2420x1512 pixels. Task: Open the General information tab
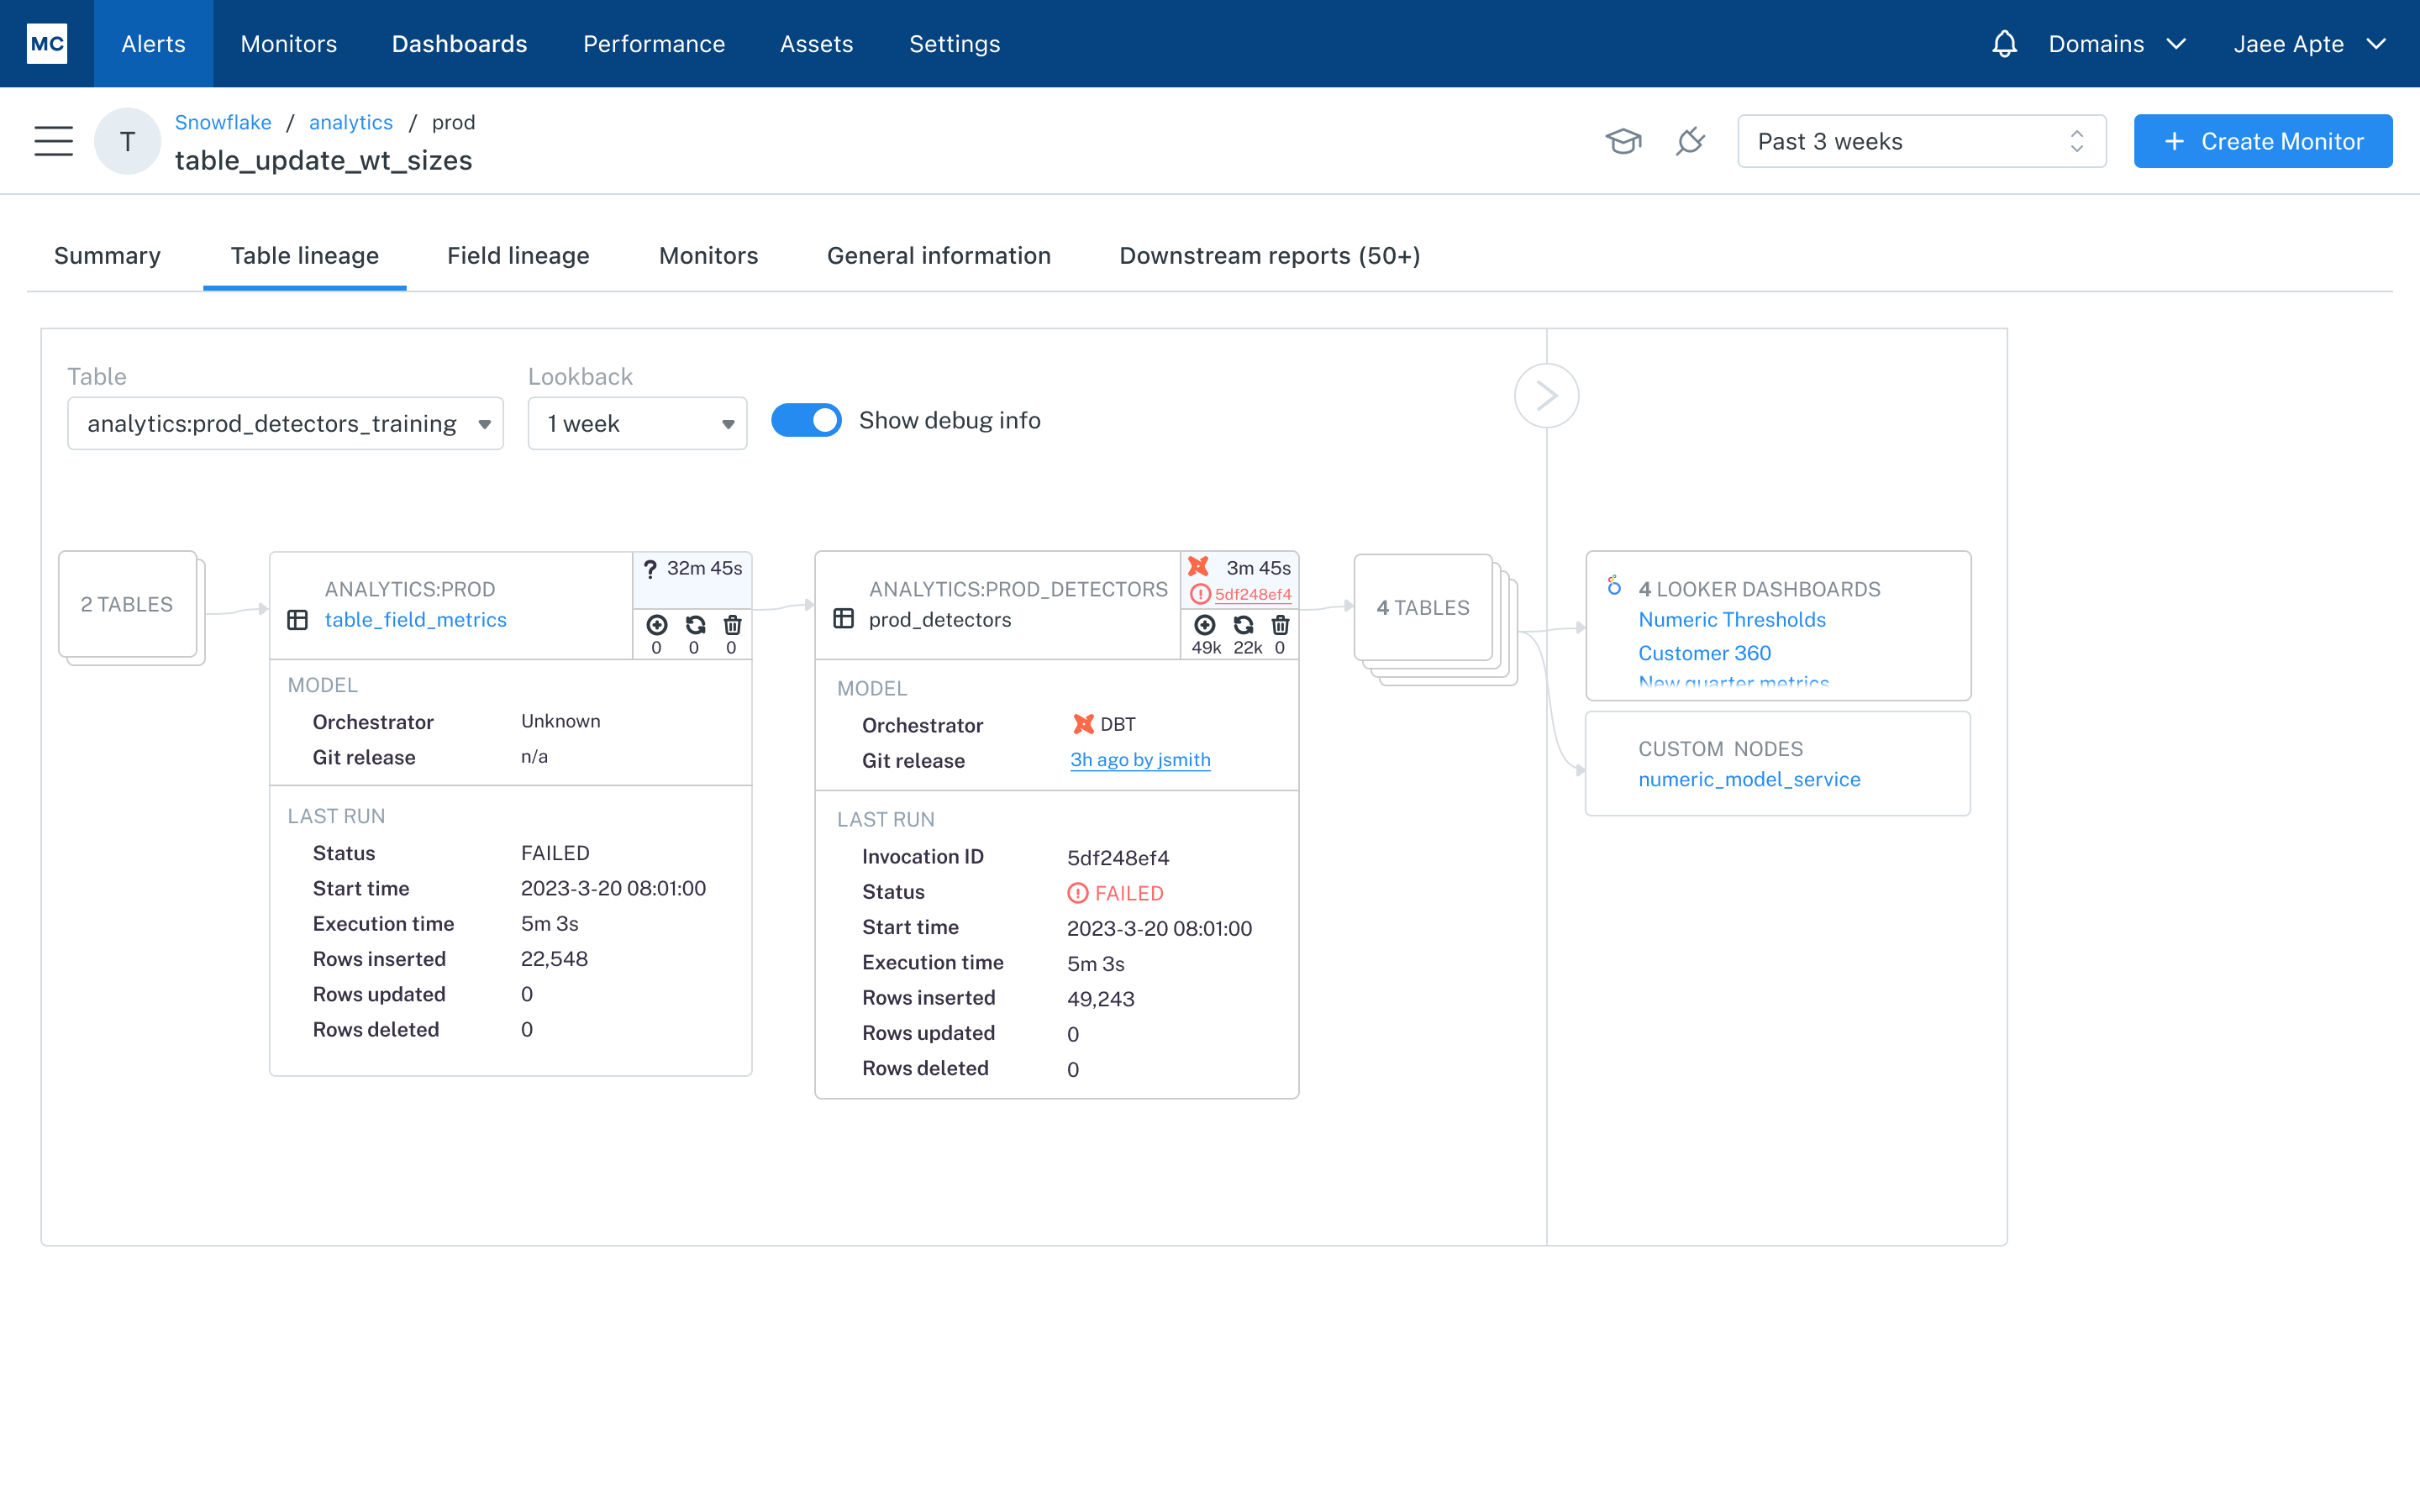click(939, 256)
